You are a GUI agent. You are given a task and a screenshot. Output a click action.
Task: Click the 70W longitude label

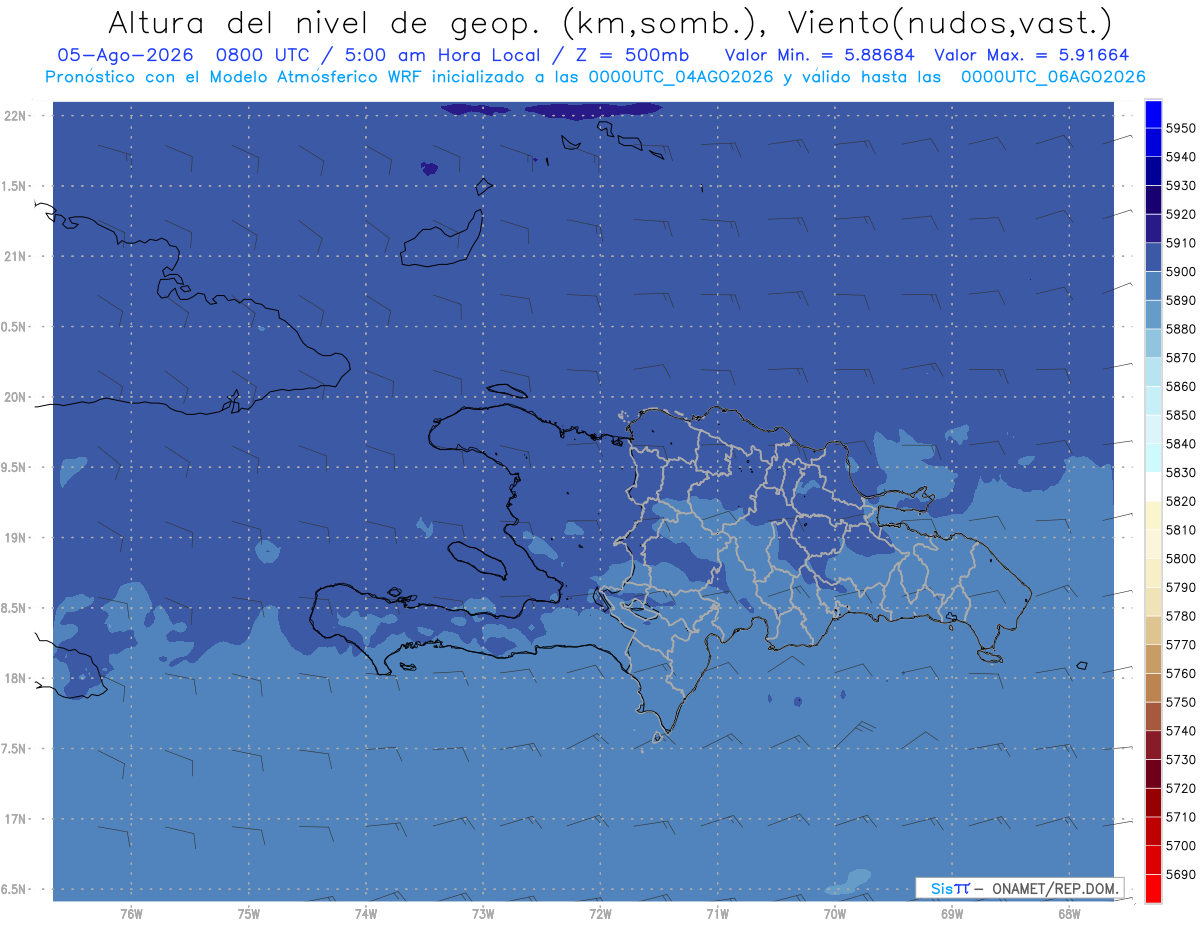835,913
